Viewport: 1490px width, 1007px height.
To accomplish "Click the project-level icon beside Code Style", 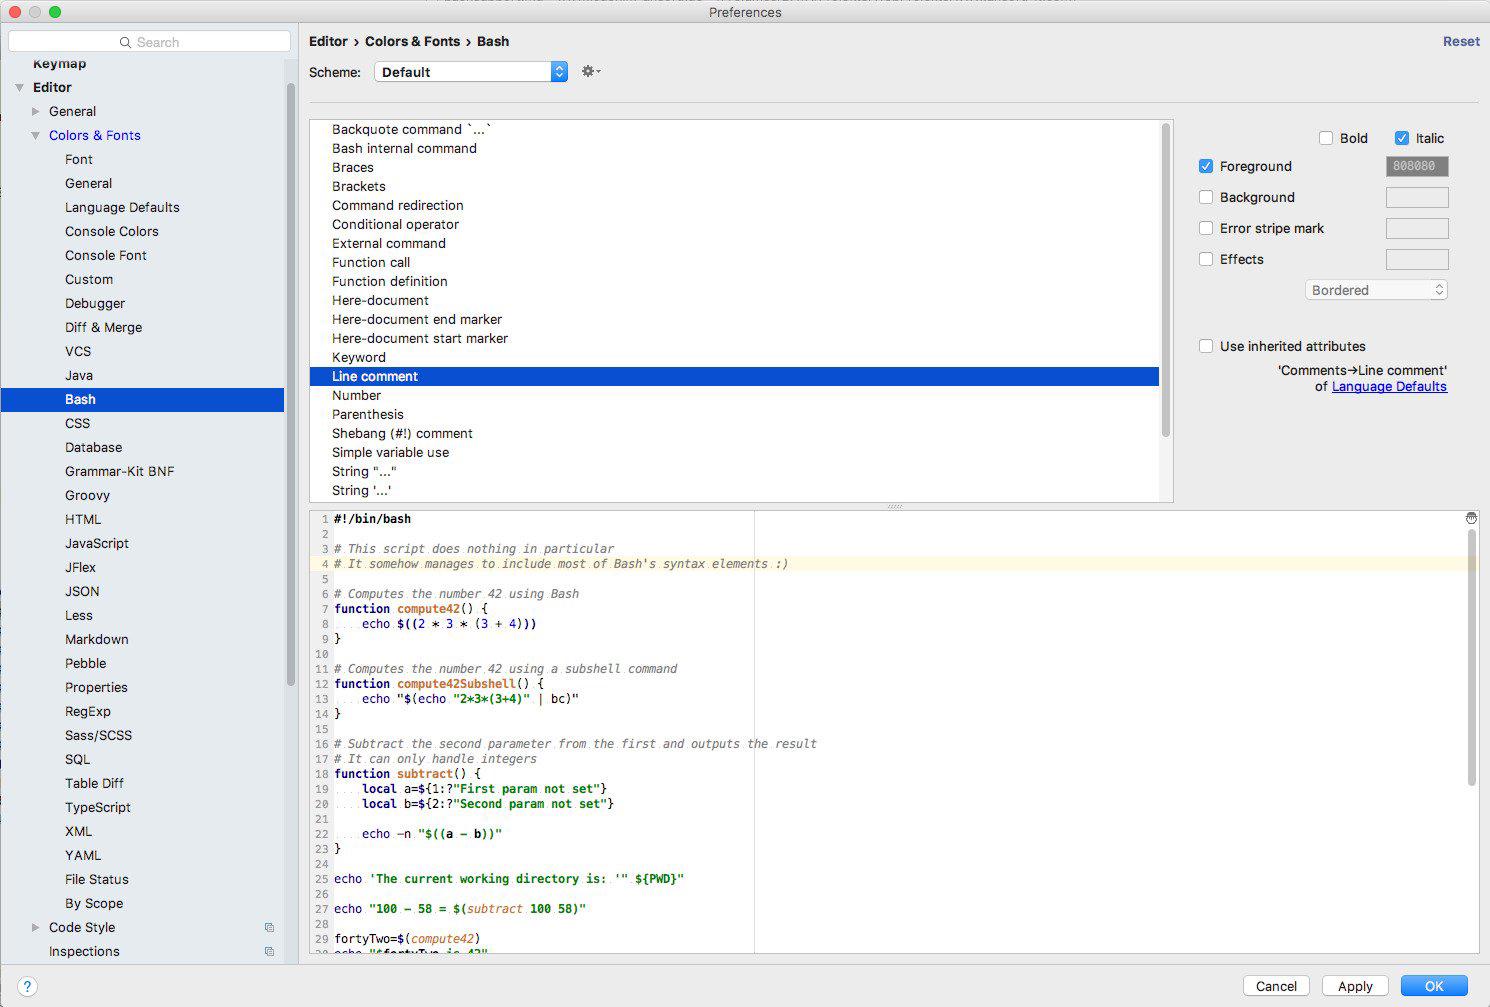I will pyautogui.click(x=269, y=928).
